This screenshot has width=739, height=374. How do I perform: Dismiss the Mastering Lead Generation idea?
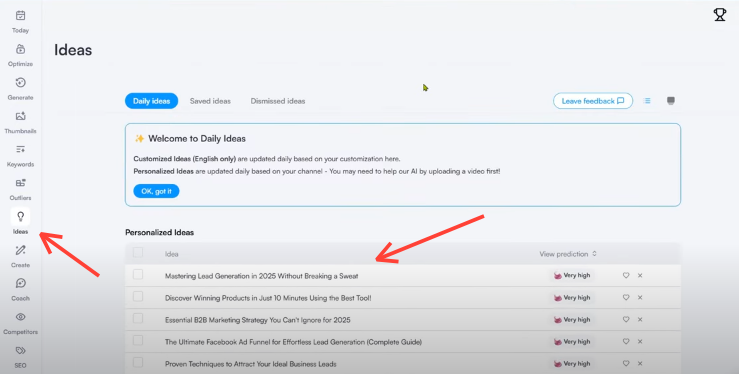640,276
